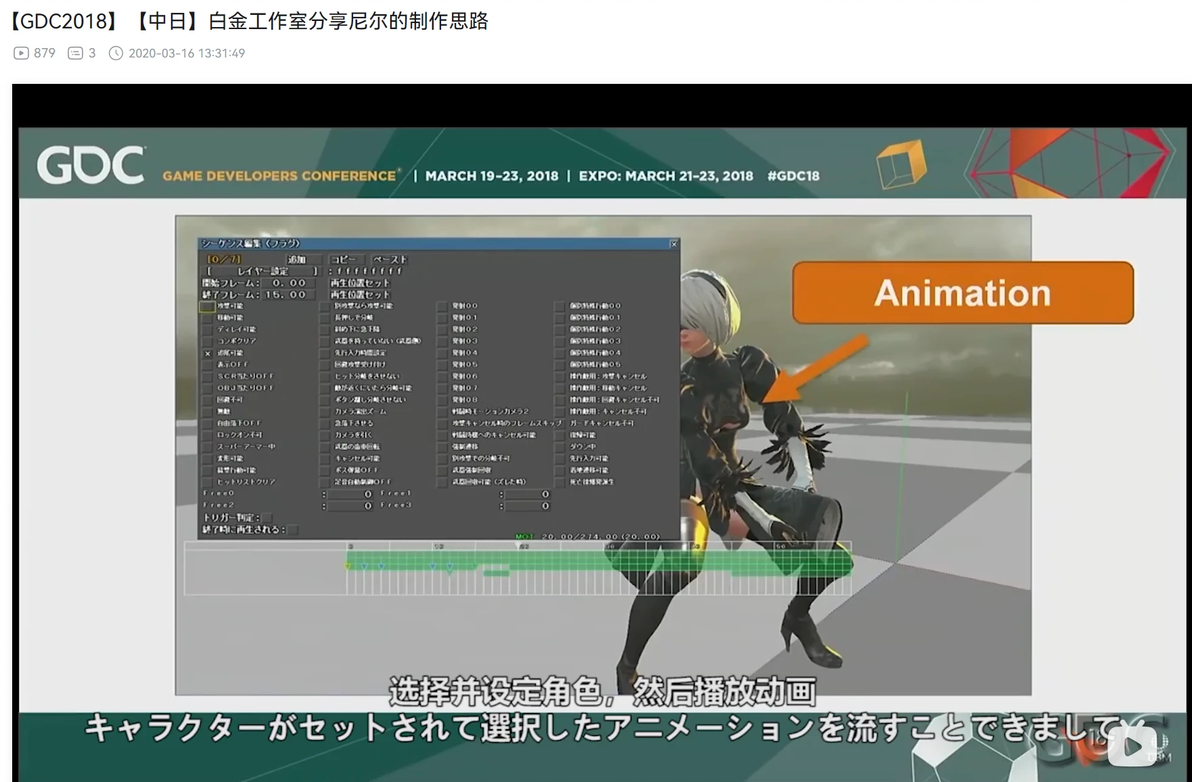Click the レイヤー設定 bracket button

pyautogui.click(x=263, y=271)
